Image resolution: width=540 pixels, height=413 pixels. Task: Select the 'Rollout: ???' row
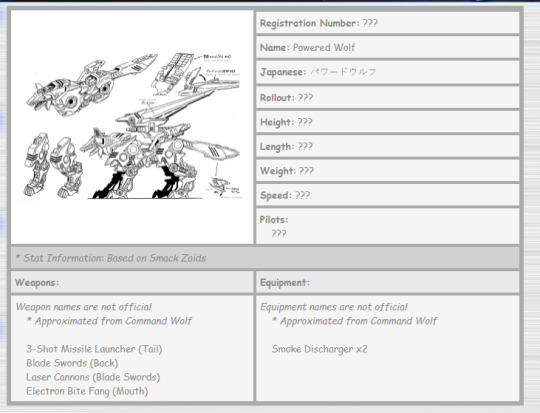click(387, 97)
